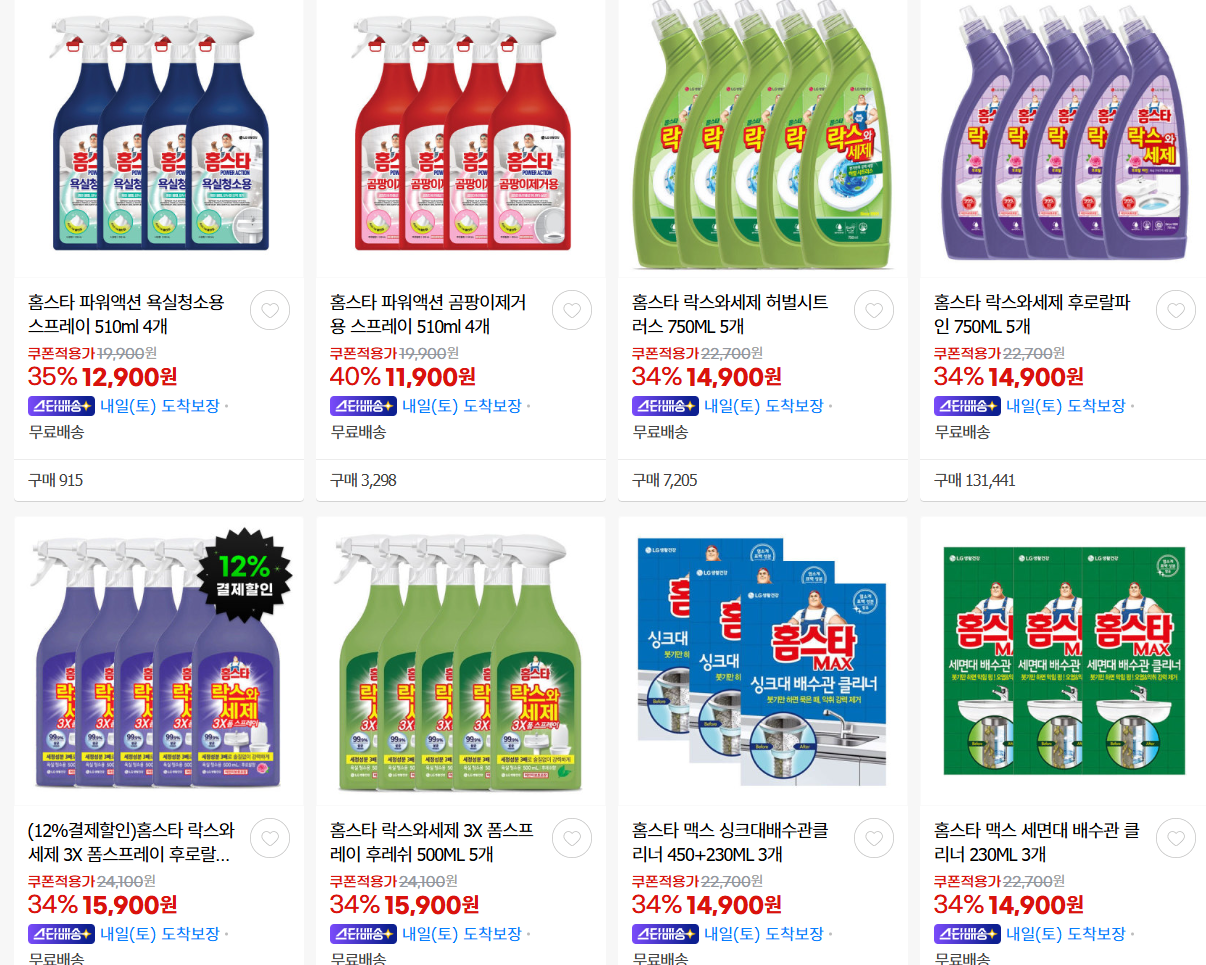Open green 락스와세제 bottles product image
1206x965 pixels.
point(764,135)
